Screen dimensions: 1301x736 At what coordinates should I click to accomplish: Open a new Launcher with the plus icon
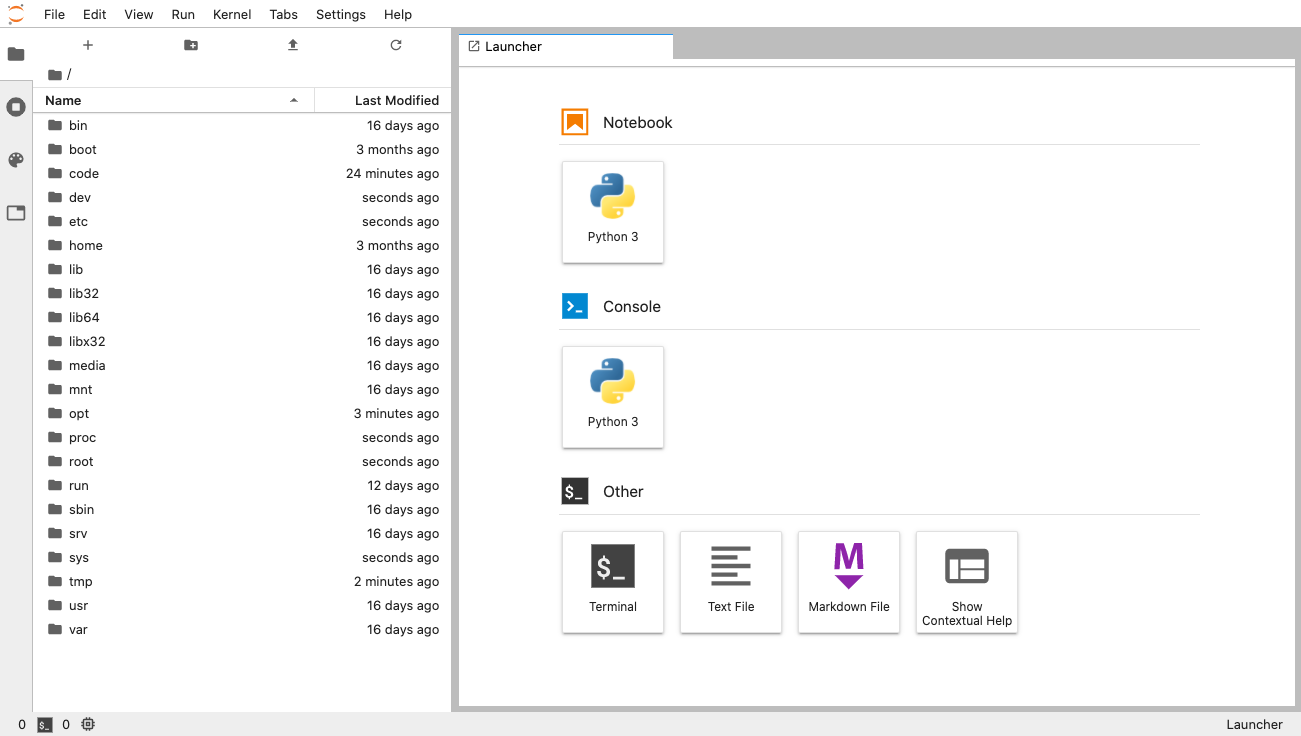88,45
